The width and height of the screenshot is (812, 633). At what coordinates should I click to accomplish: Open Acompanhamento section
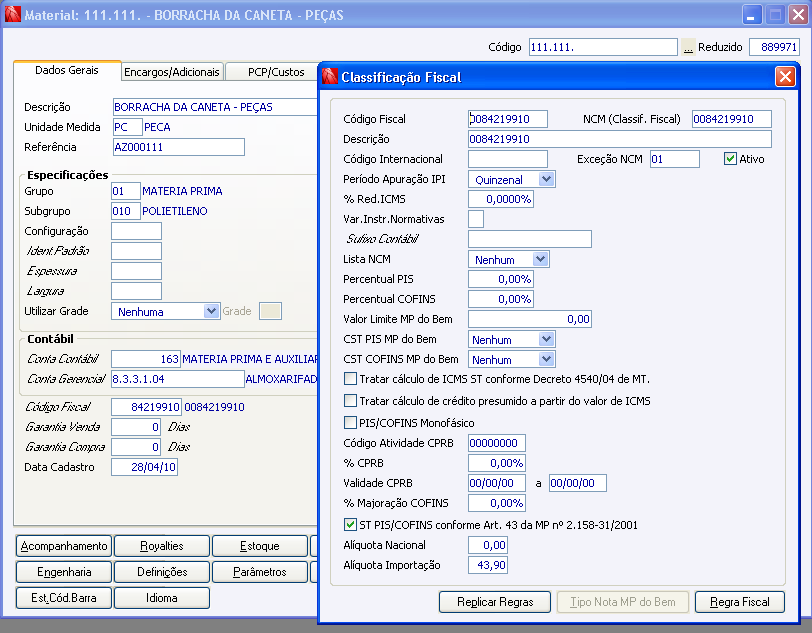(x=64, y=546)
